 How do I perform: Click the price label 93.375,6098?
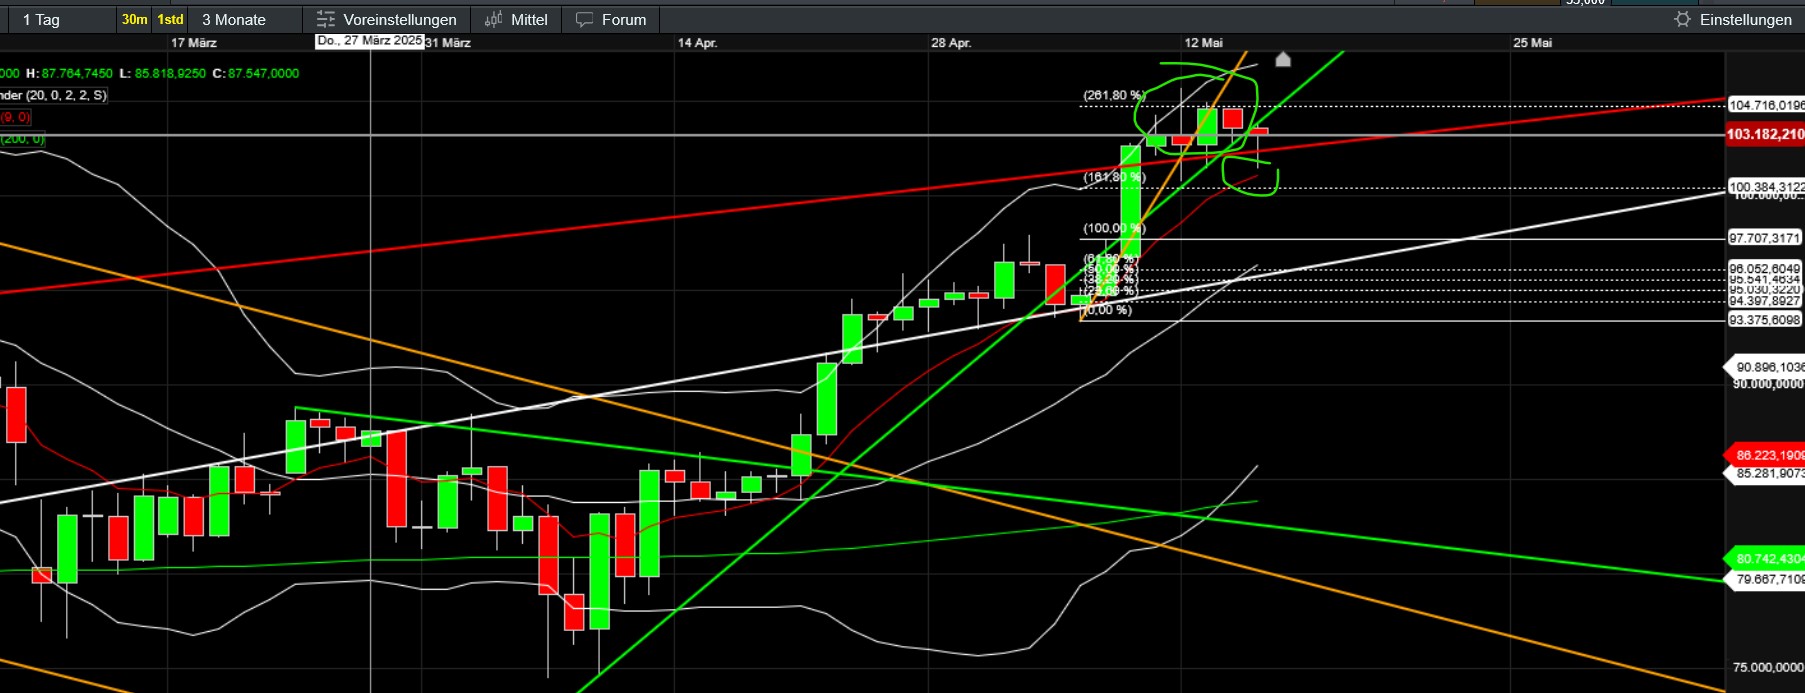1765,320
